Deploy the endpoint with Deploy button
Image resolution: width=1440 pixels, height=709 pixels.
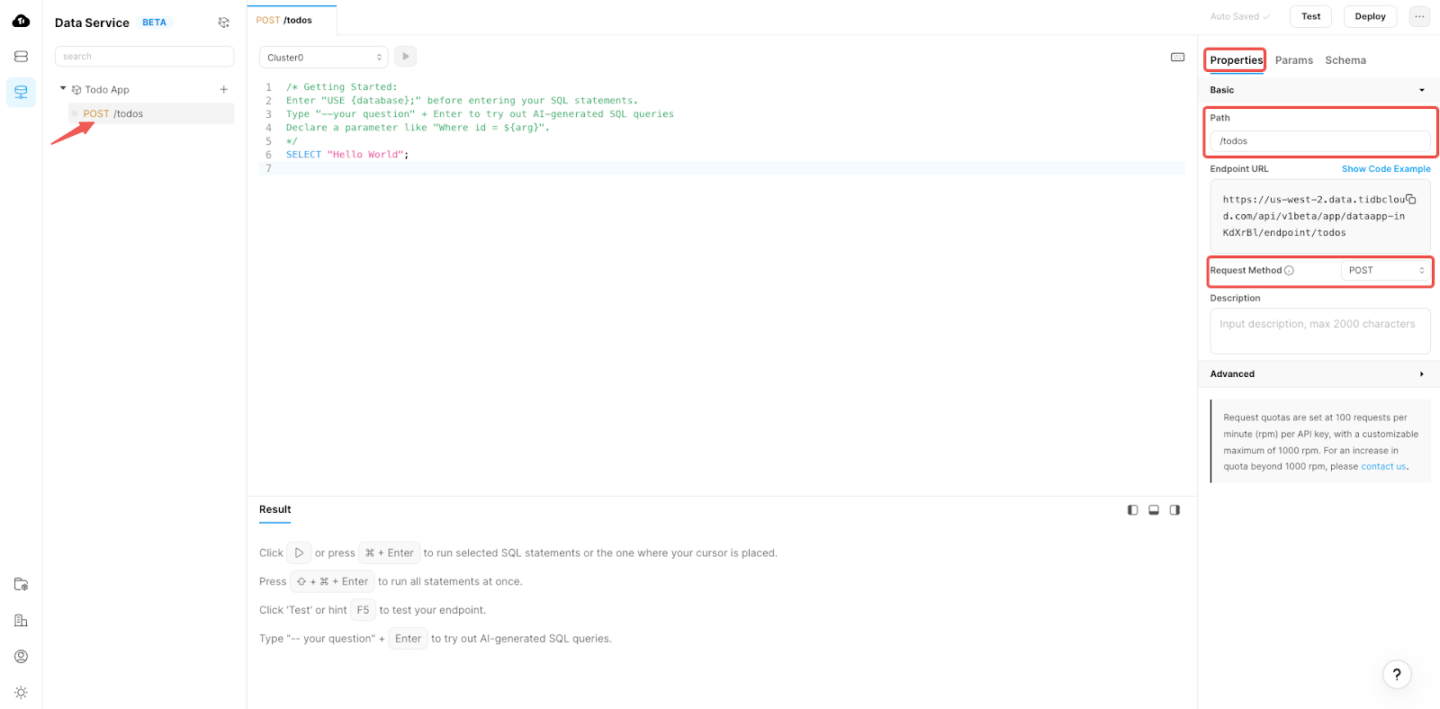[x=1370, y=16]
